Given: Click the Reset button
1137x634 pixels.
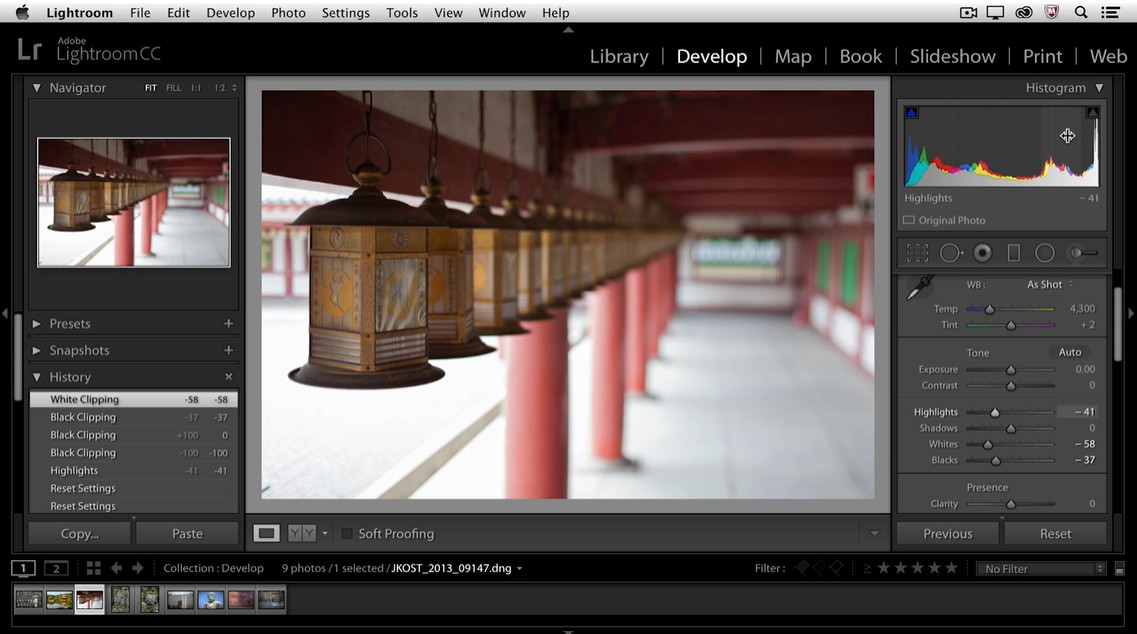Looking at the screenshot, I should (x=1055, y=534).
